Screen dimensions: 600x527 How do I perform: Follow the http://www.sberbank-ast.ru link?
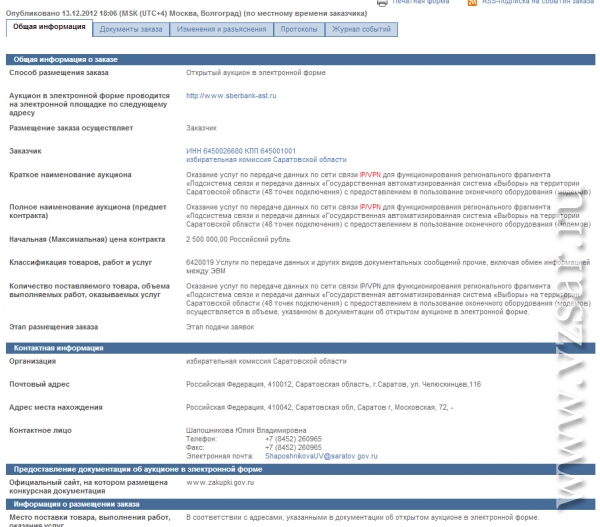point(231,96)
